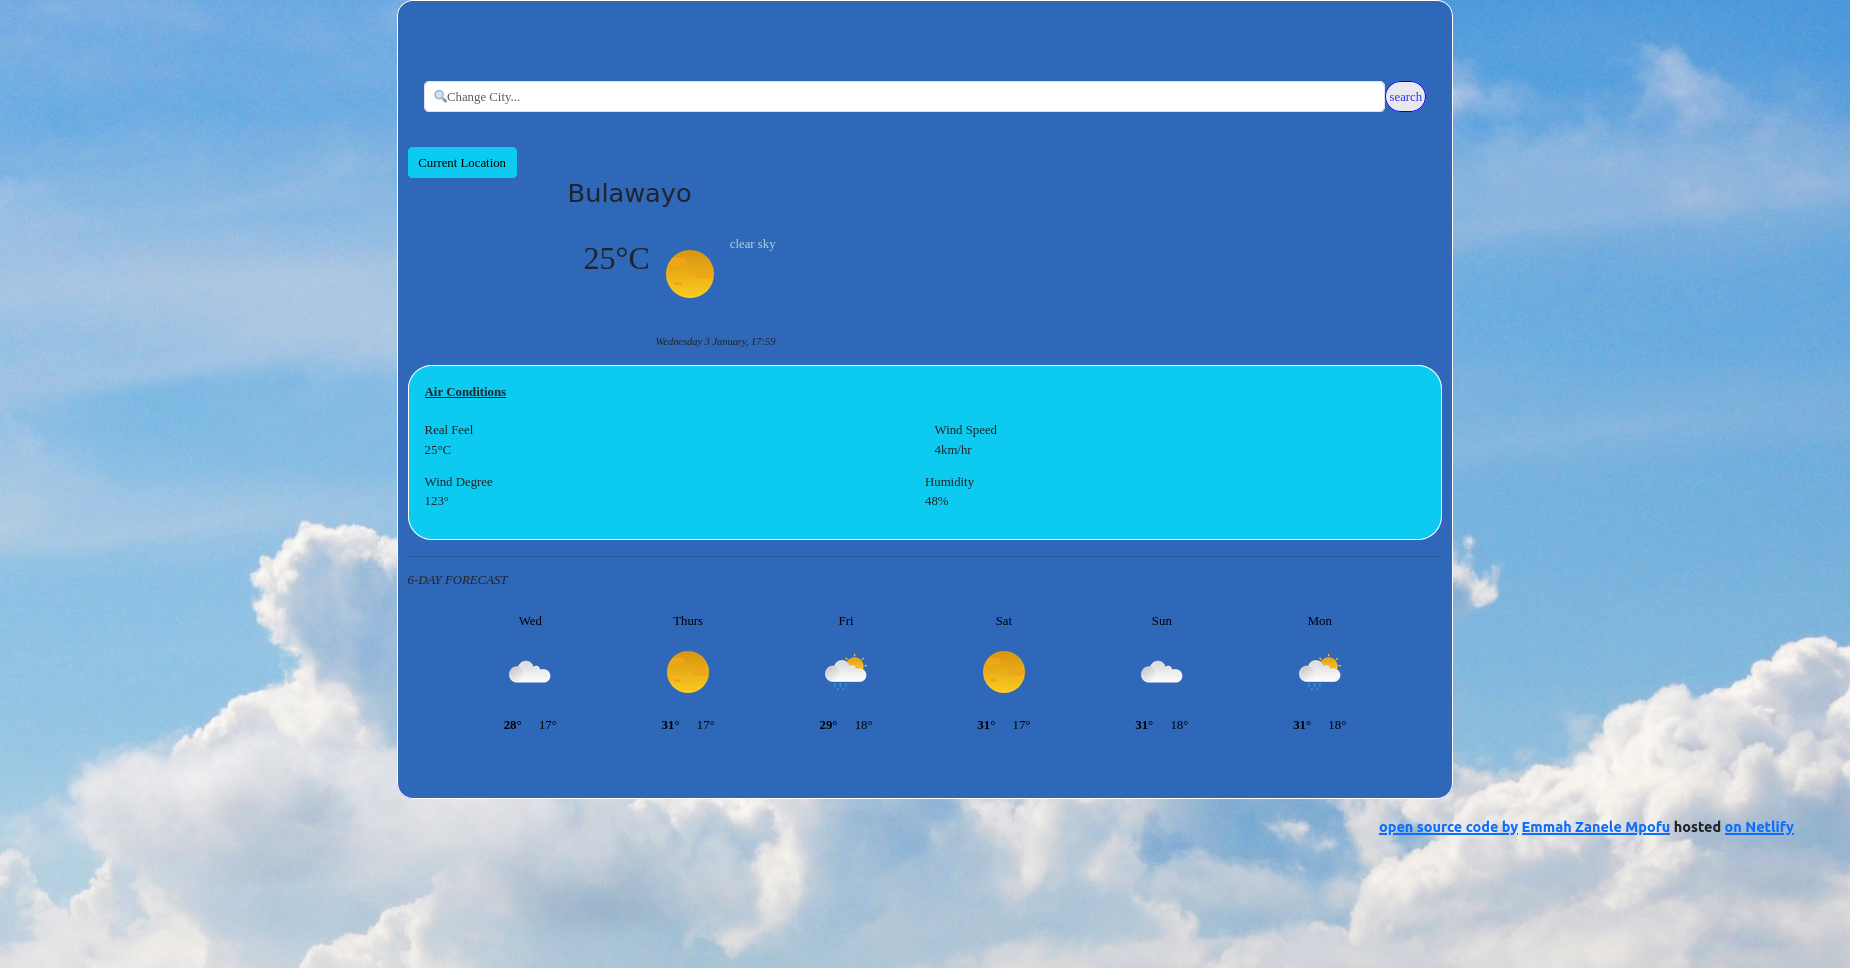The image size is (1850, 968).
Task: Click Wednesday's cloud forecast icon
Action: (530, 672)
